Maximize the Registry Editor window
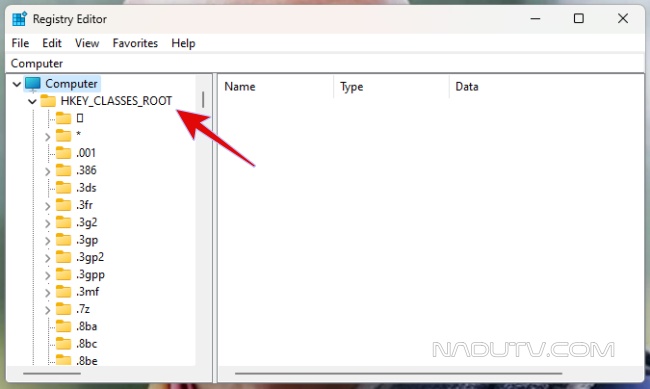Viewport: 650px width, 389px height. tap(579, 18)
